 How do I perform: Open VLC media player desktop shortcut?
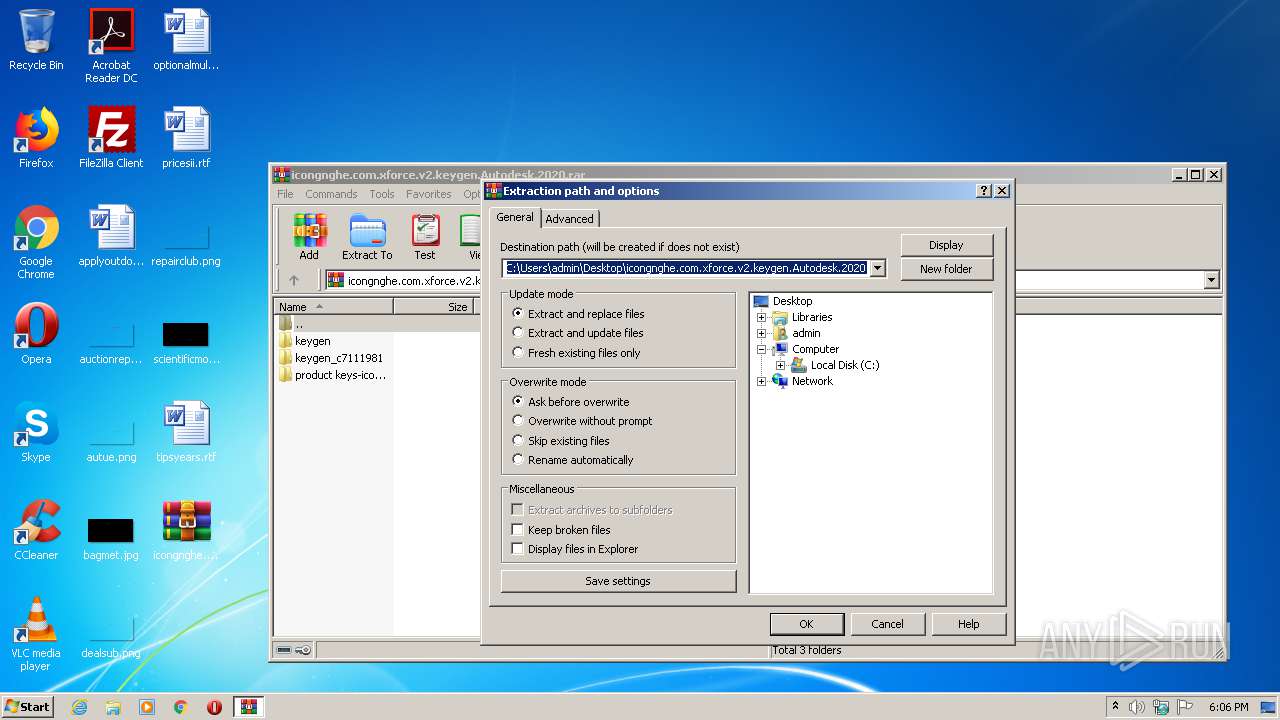36,634
